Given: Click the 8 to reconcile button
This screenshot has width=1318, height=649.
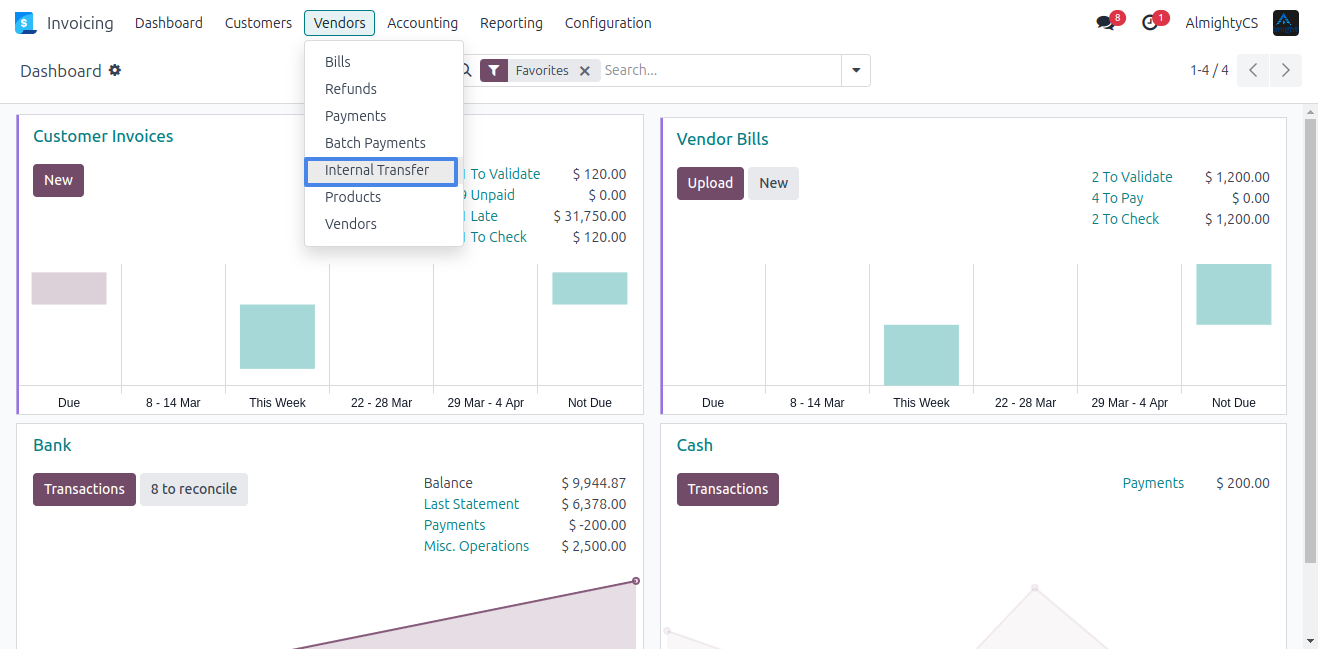Looking at the screenshot, I should [194, 489].
